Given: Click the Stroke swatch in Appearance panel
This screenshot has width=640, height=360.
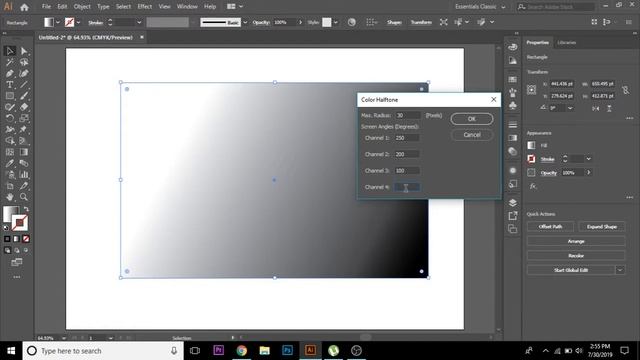Looking at the screenshot, I should 531,159.
